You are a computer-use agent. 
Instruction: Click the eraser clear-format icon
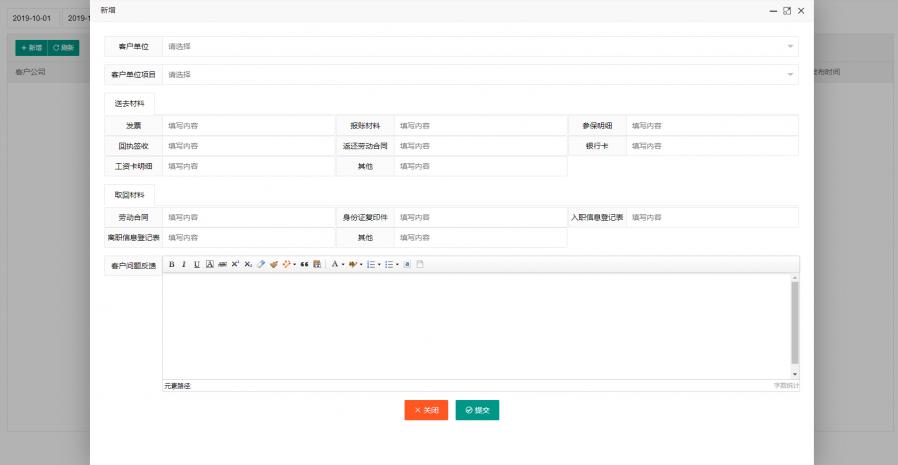coord(261,264)
